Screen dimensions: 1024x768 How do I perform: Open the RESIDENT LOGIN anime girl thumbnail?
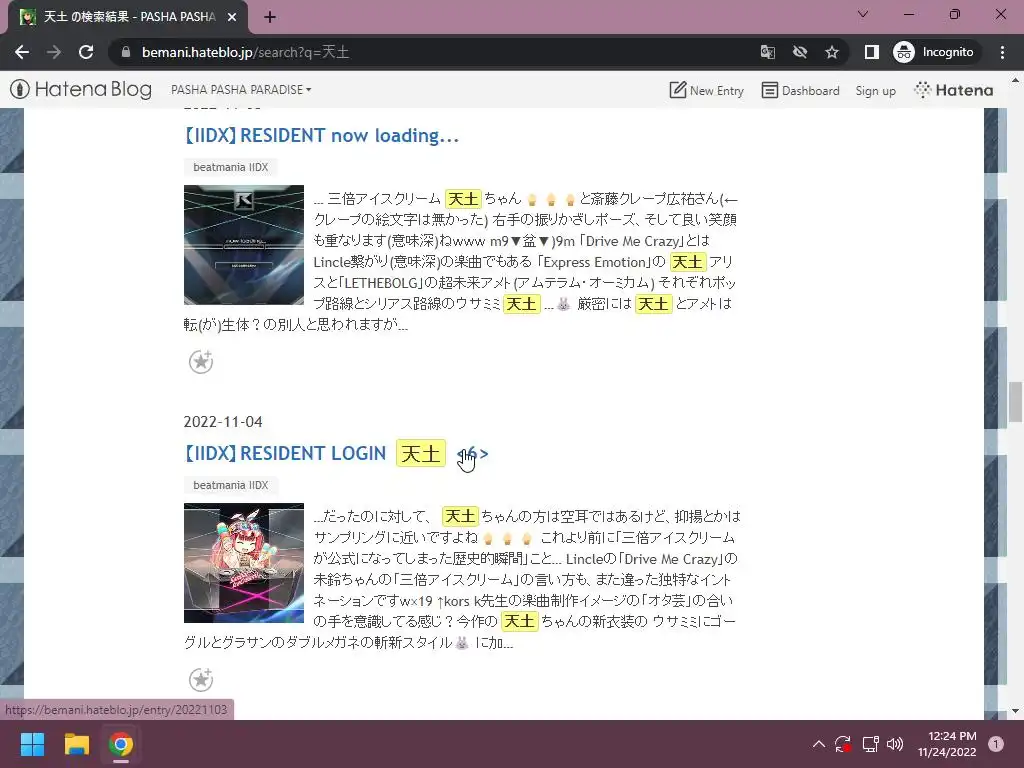pyautogui.click(x=244, y=563)
